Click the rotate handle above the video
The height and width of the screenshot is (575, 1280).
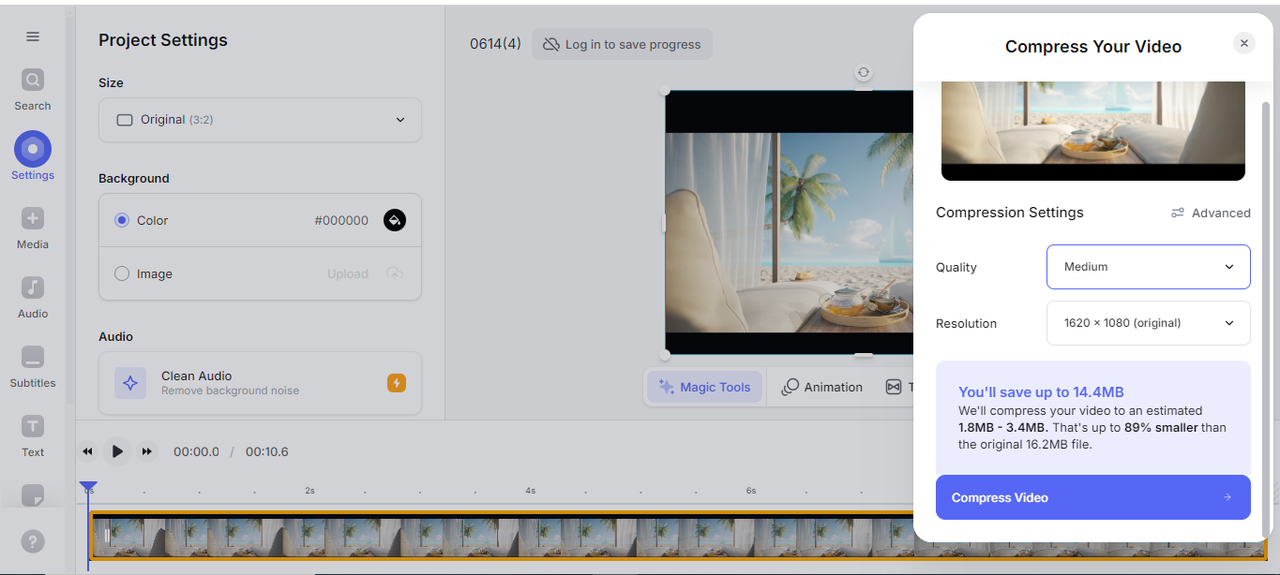click(x=864, y=73)
